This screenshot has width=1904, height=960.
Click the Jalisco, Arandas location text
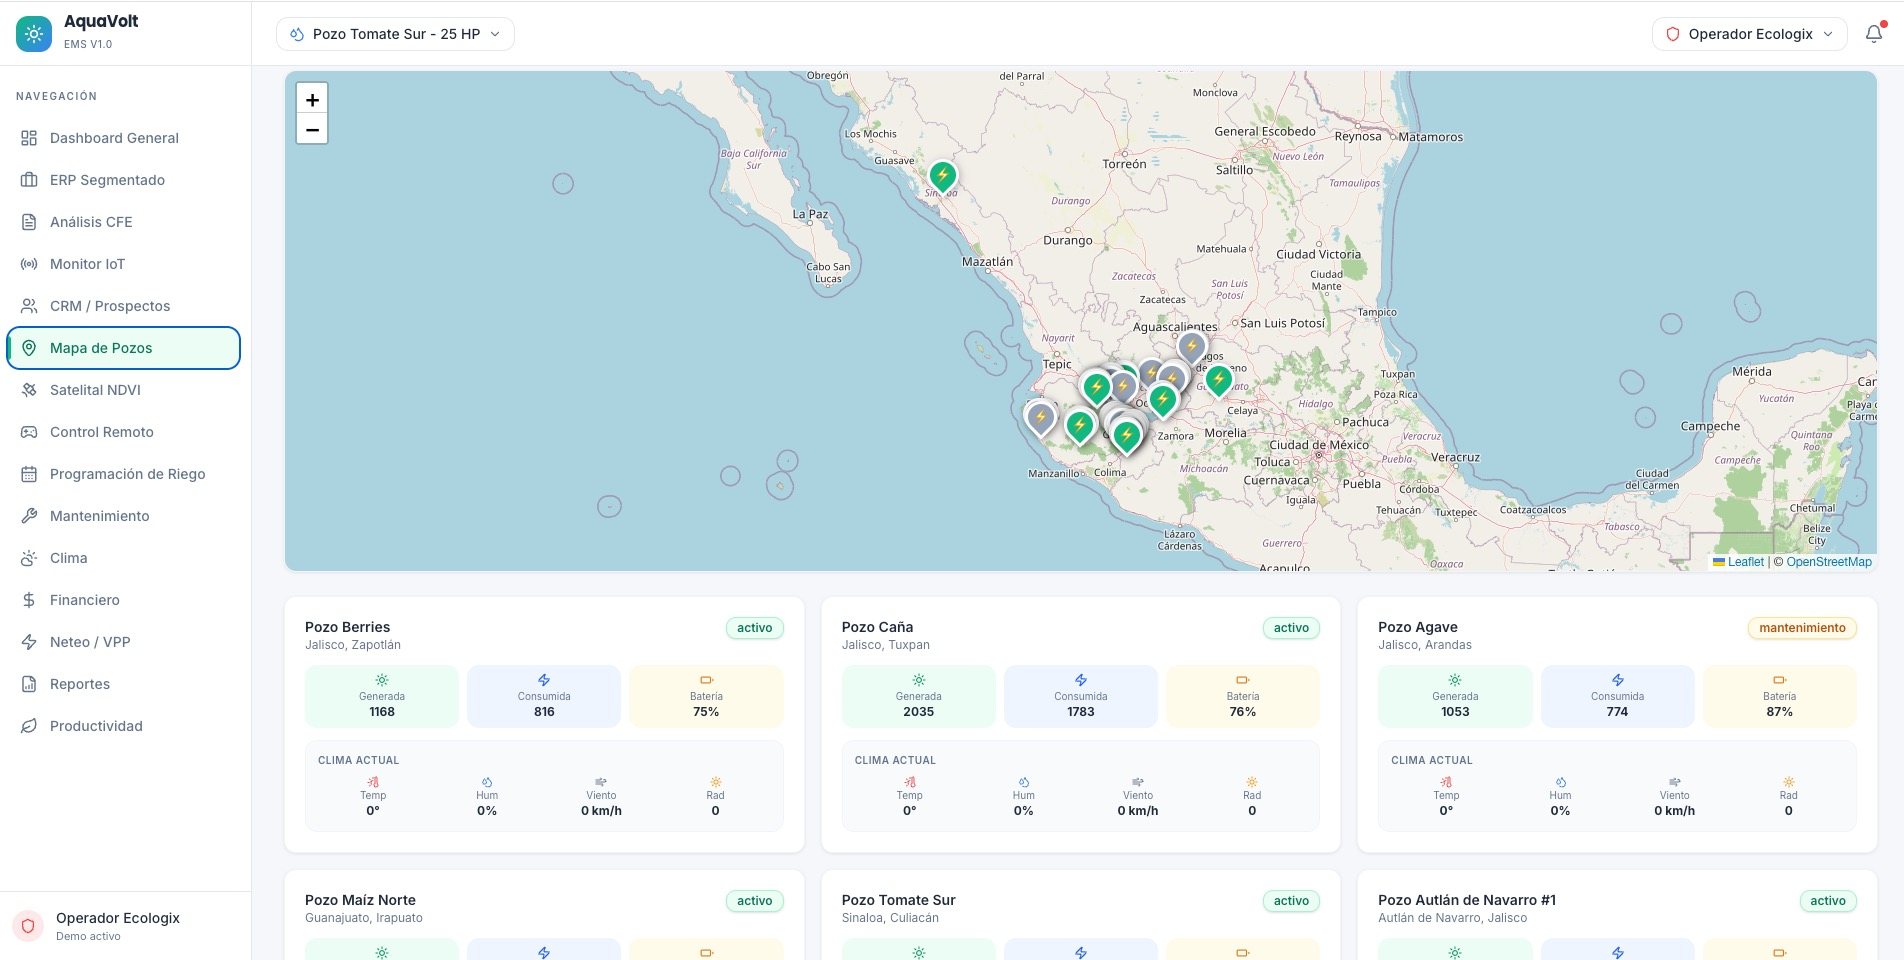1425,645
